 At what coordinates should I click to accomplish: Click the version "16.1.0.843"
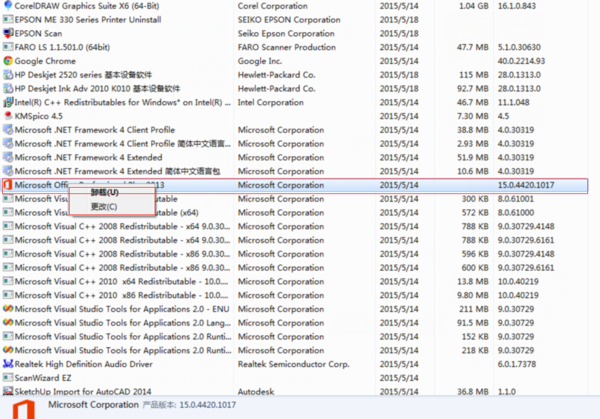tap(517, 6)
